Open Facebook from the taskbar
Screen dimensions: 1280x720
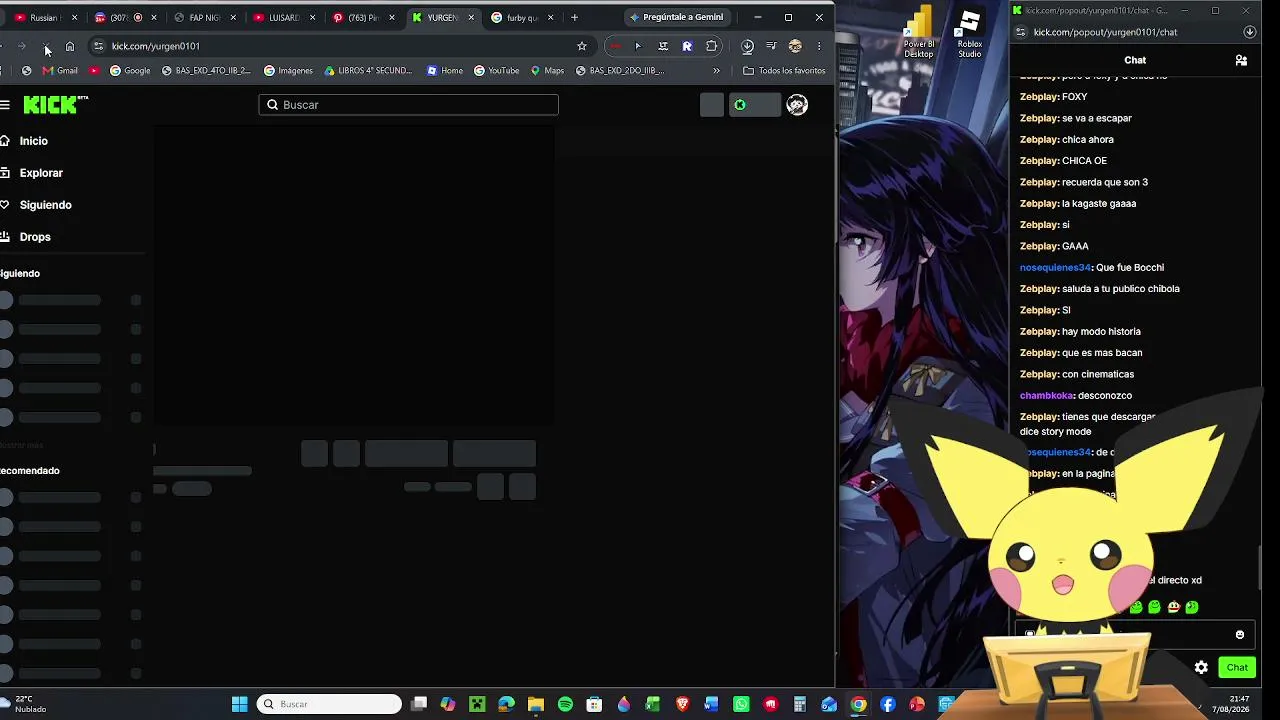click(x=888, y=704)
